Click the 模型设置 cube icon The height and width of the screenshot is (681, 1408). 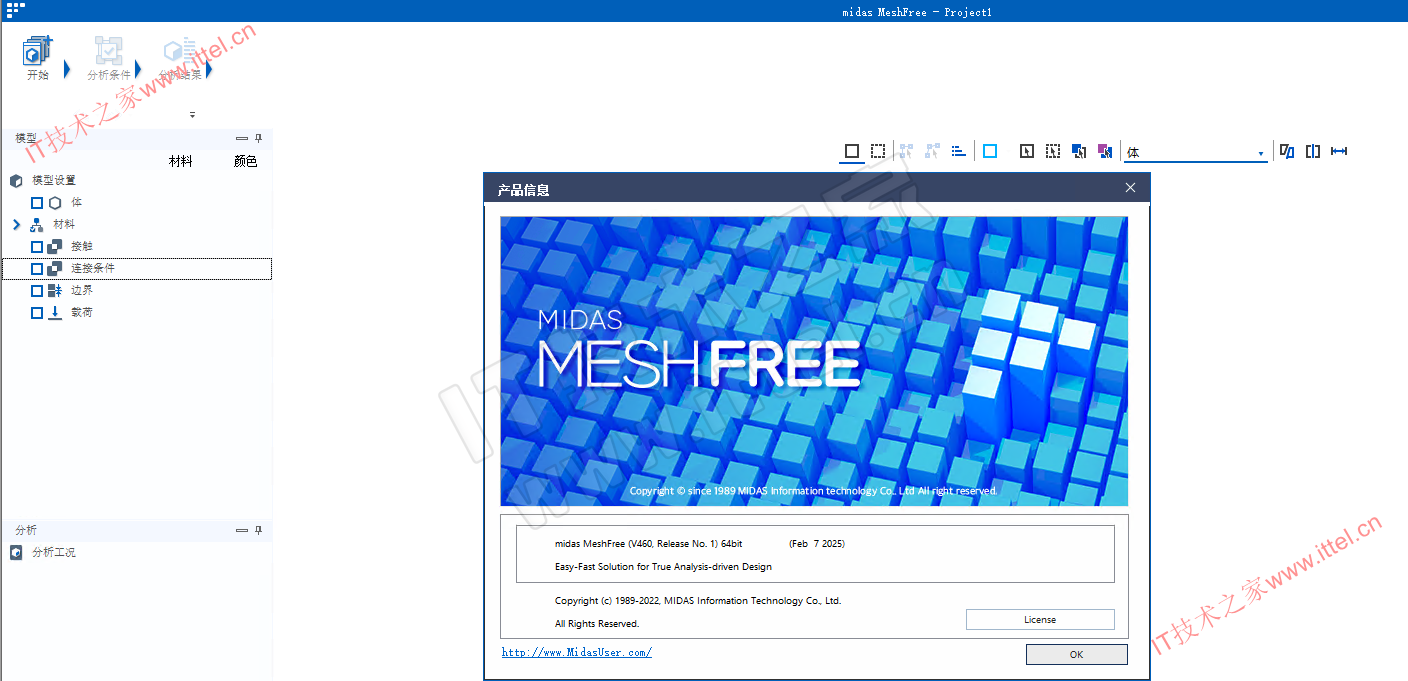coord(16,181)
